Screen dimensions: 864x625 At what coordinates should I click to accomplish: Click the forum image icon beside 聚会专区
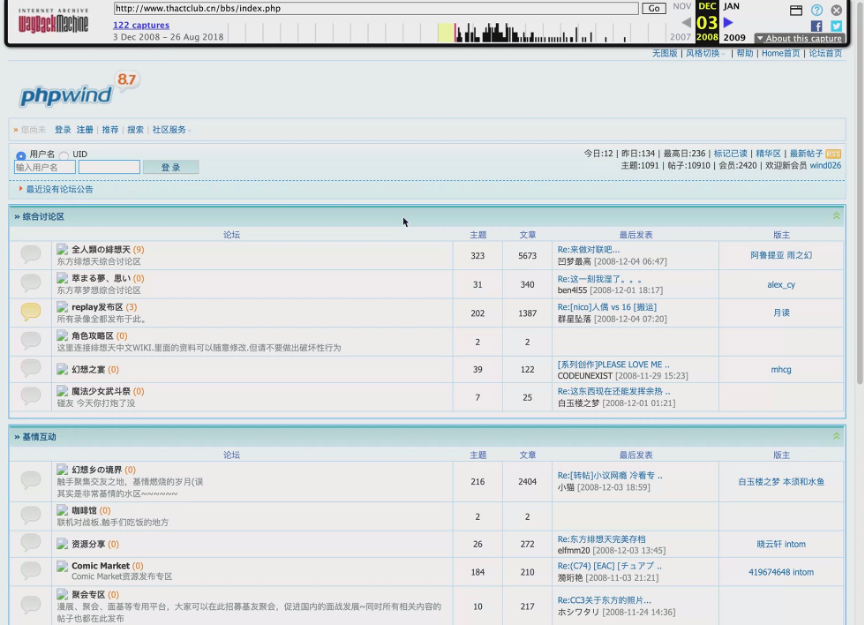pos(62,594)
